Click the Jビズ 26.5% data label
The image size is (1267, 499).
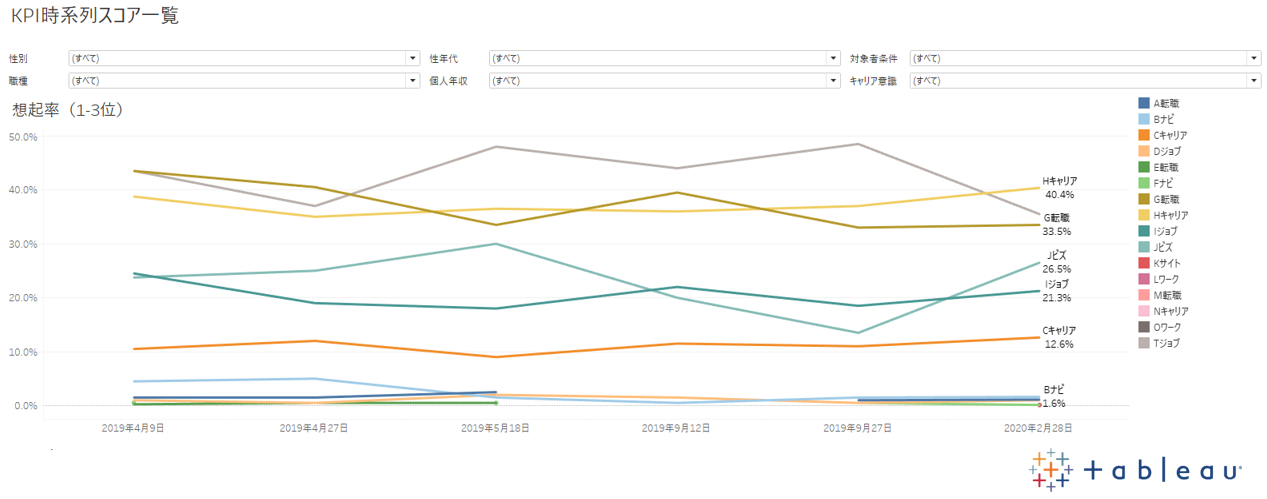(1057, 262)
